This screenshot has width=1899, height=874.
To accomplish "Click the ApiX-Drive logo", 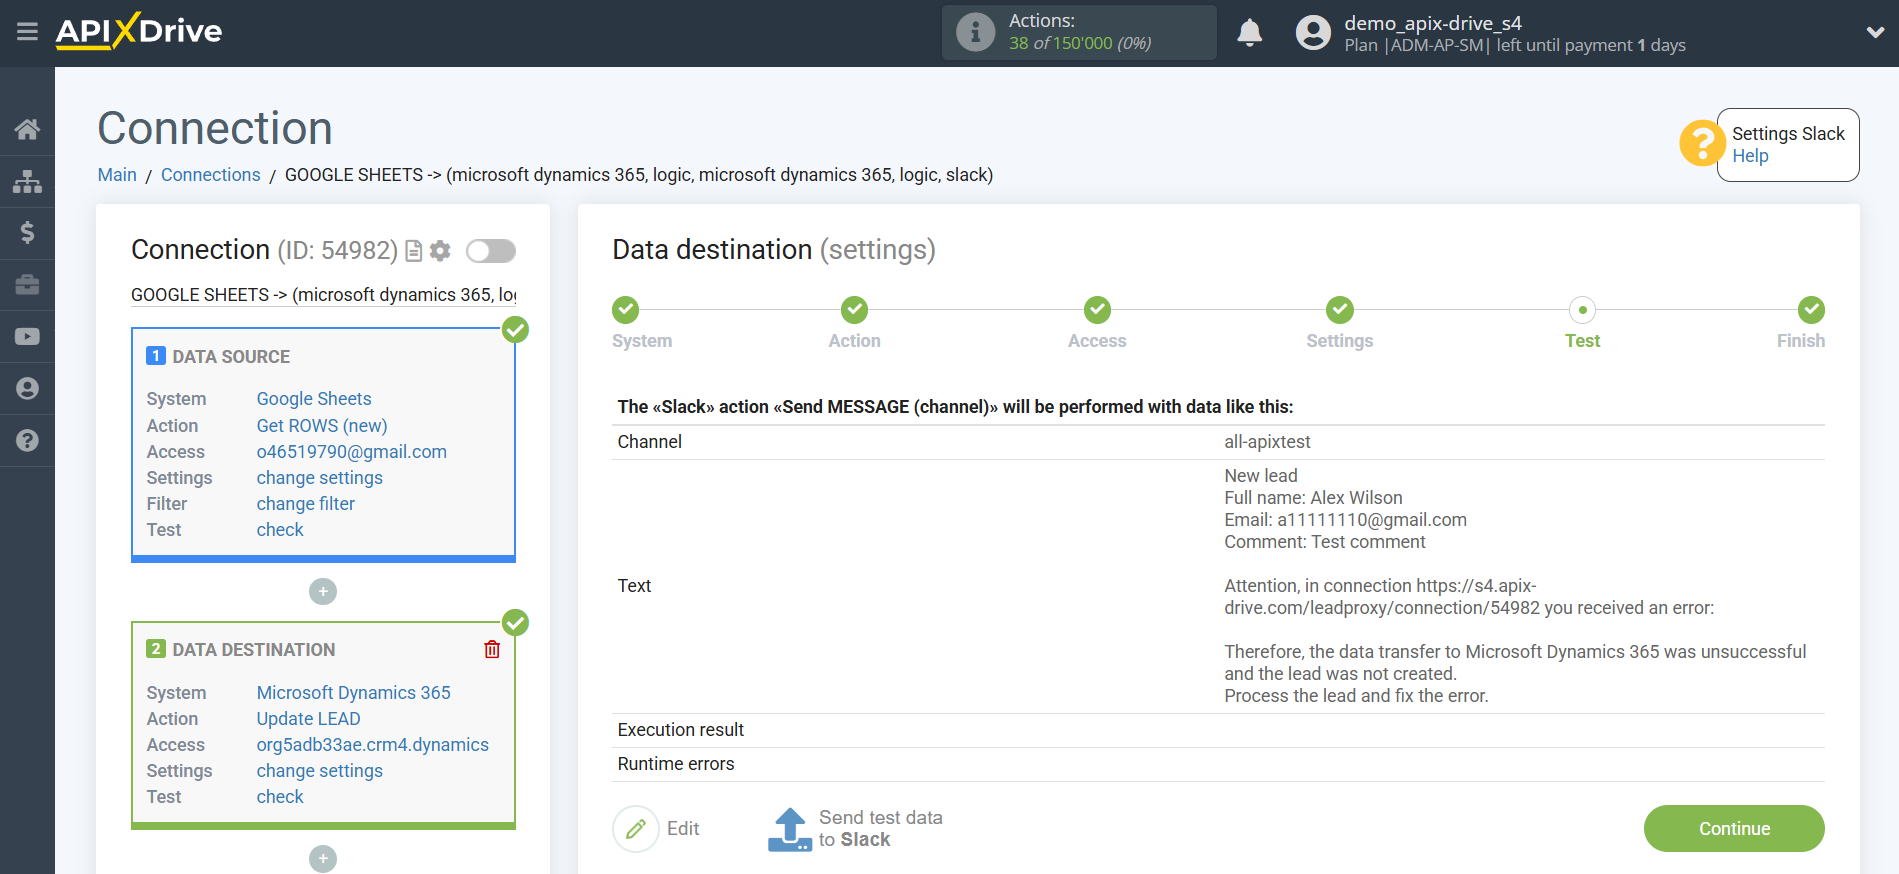I will pos(139,31).
